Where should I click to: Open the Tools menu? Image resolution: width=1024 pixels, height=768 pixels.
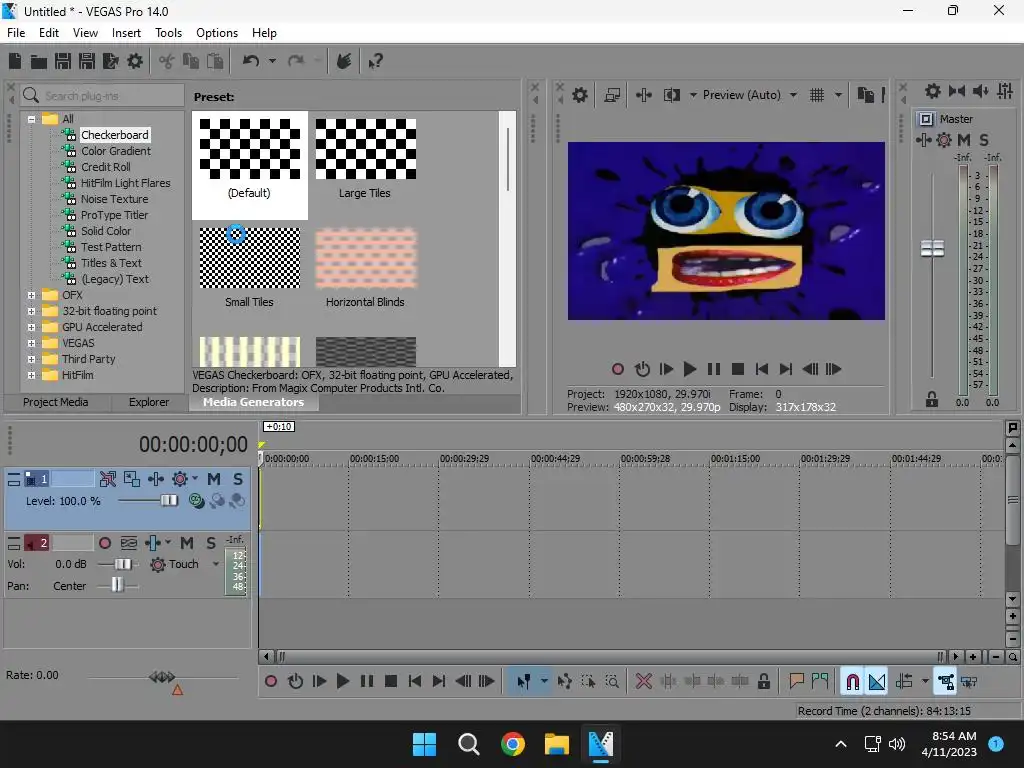click(x=168, y=33)
